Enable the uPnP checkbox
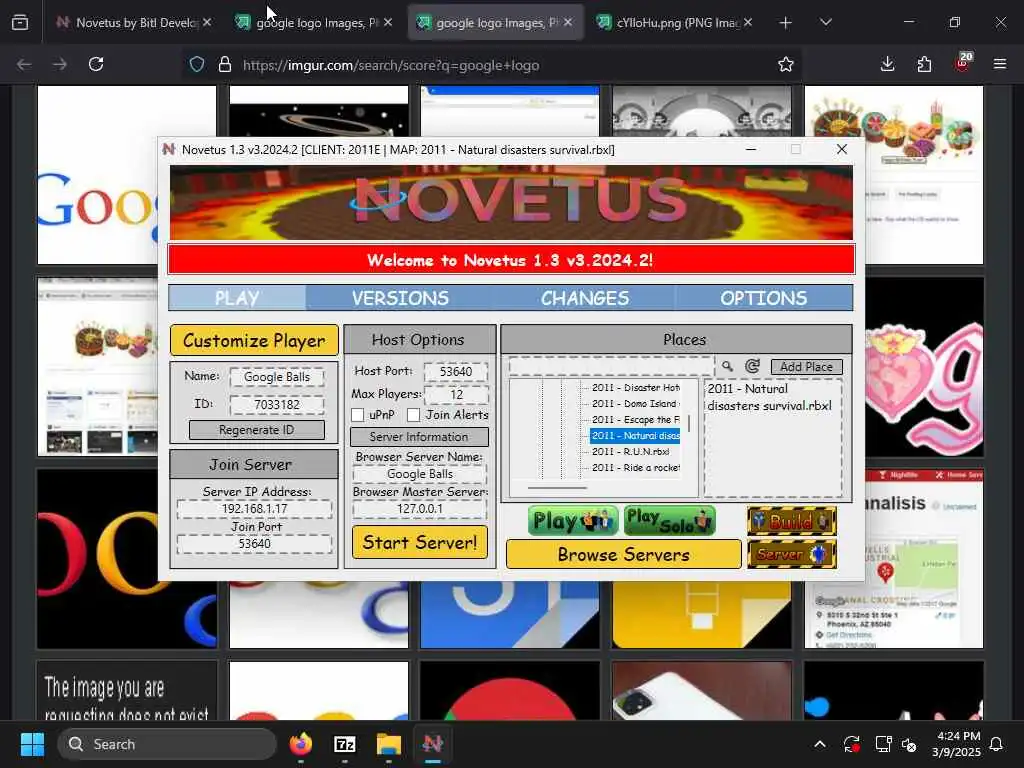The height and width of the screenshot is (768, 1024). pyautogui.click(x=357, y=415)
